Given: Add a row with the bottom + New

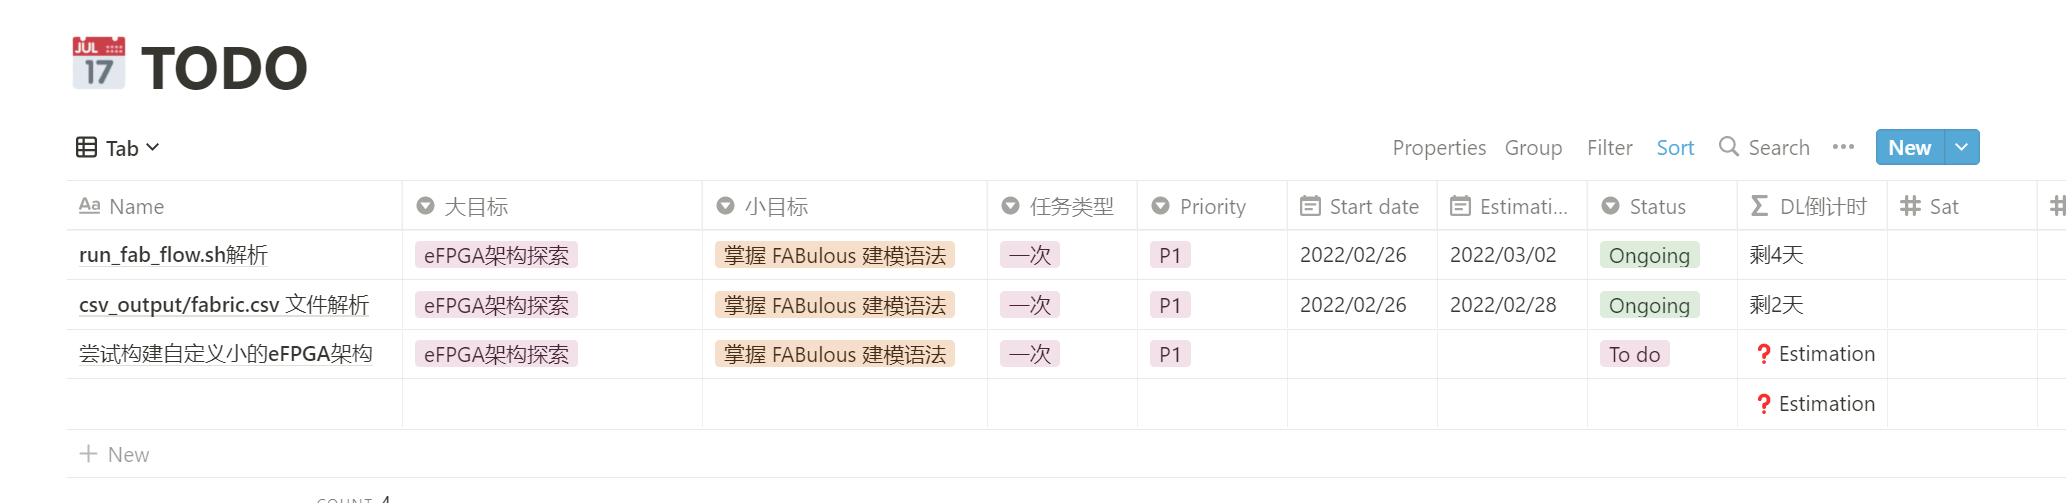Looking at the screenshot, I should 114,454.
